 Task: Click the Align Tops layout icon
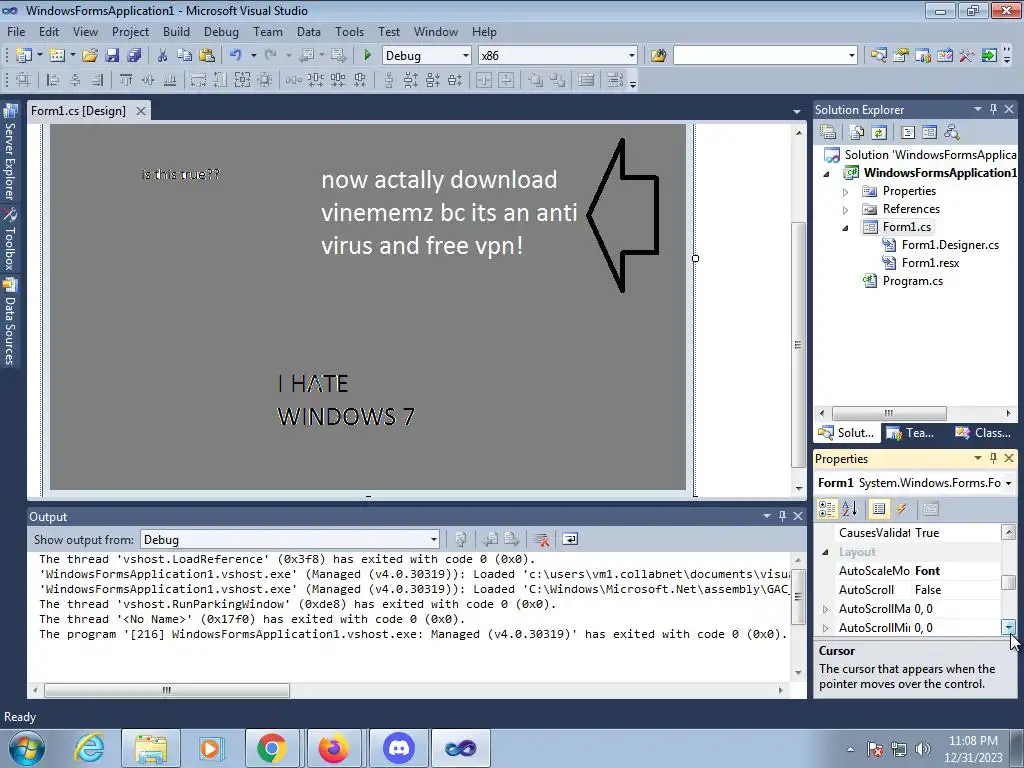(x=125, y=80)
